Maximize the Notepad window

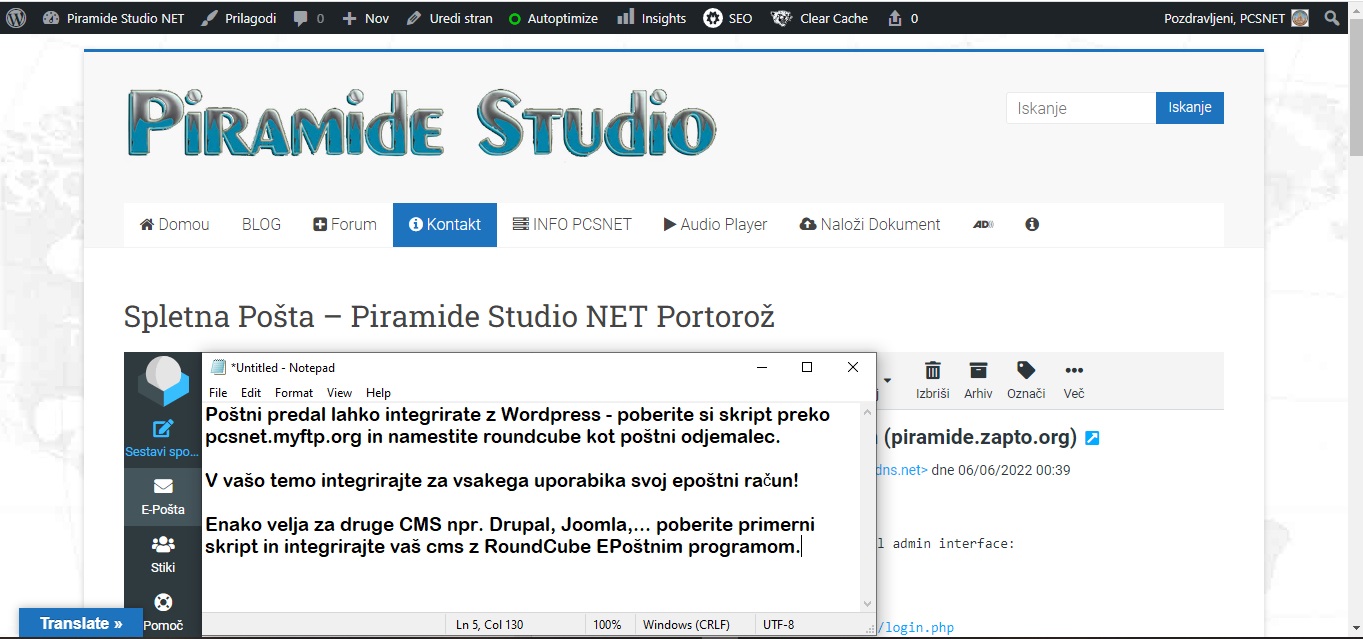tap(807, 367)
